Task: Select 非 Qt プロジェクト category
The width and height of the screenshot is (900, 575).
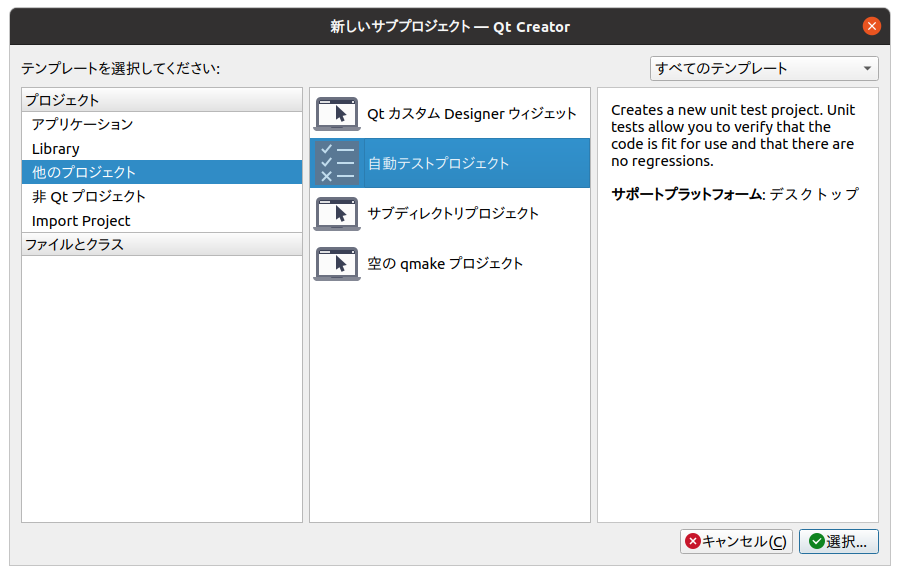Action: coord(162,196)
